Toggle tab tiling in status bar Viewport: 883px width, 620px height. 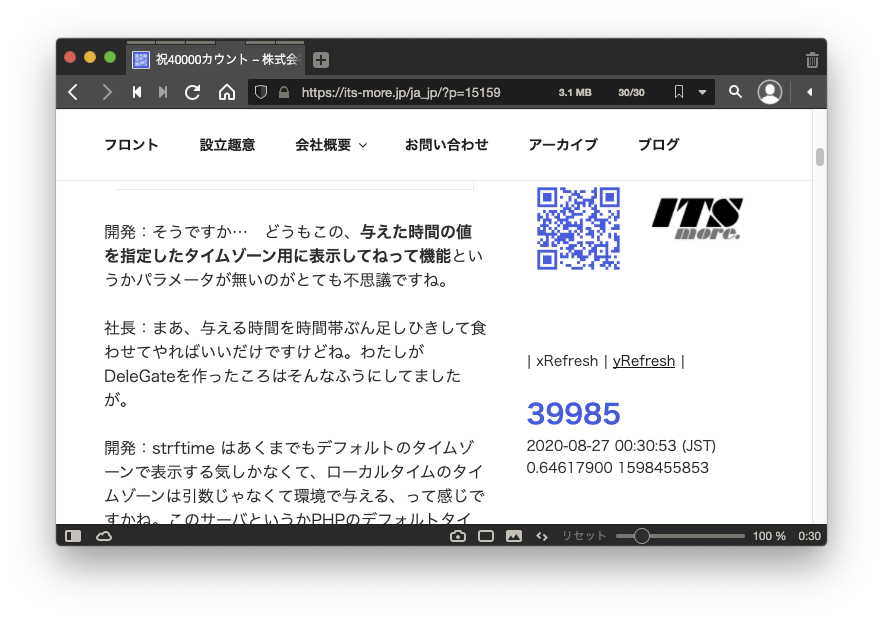(x=486, y=536)
